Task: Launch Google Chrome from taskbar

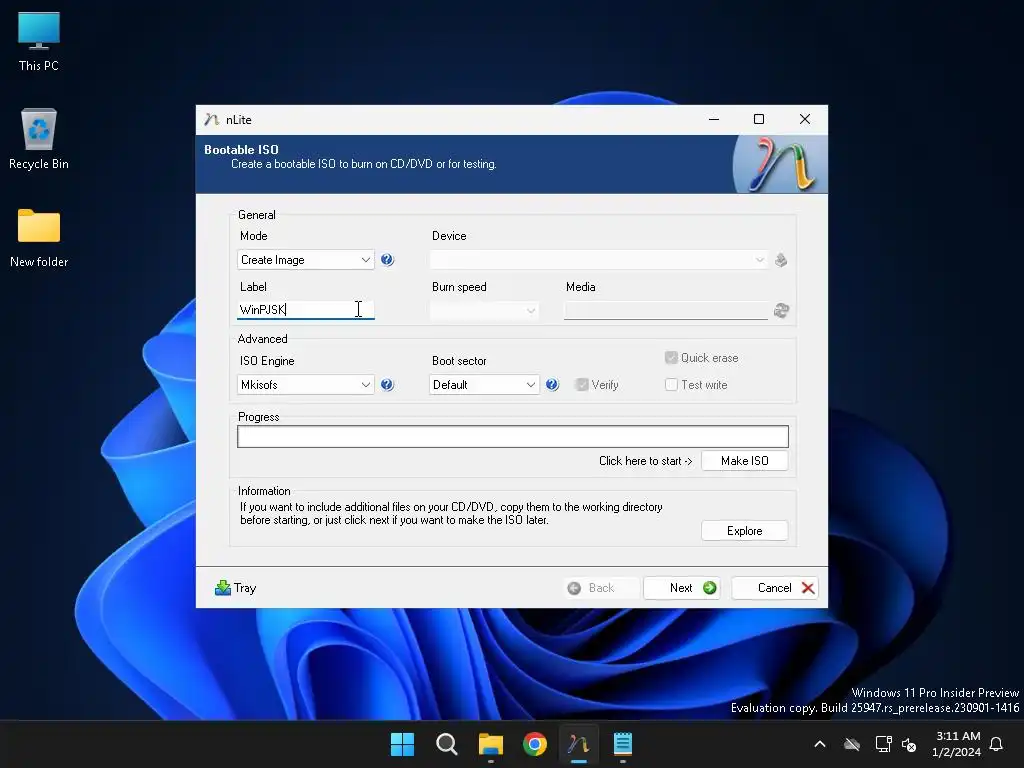Action: (x=535, y=744)
